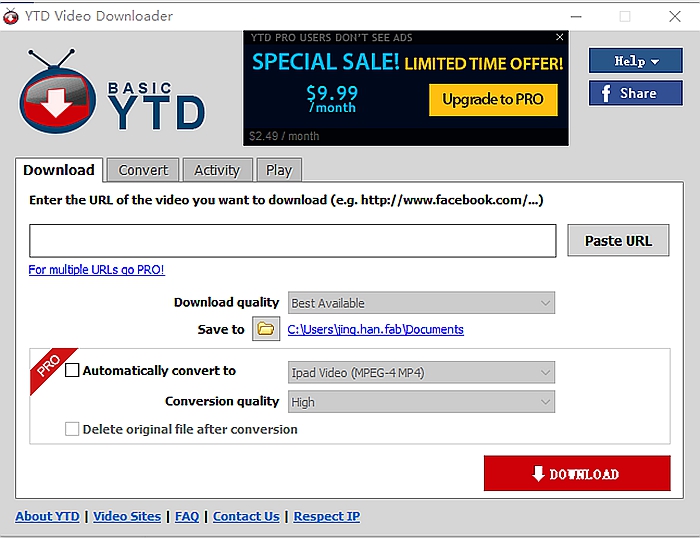Click the red DOWNLOAD button
This screenshot has height=538, width=700.
coord(577,473)
